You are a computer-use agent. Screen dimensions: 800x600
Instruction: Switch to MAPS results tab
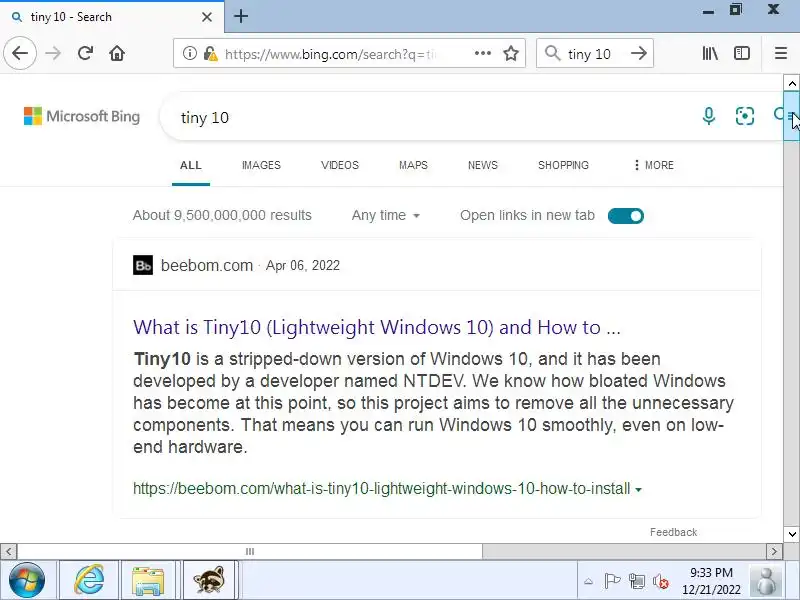(x=413, y=165)
